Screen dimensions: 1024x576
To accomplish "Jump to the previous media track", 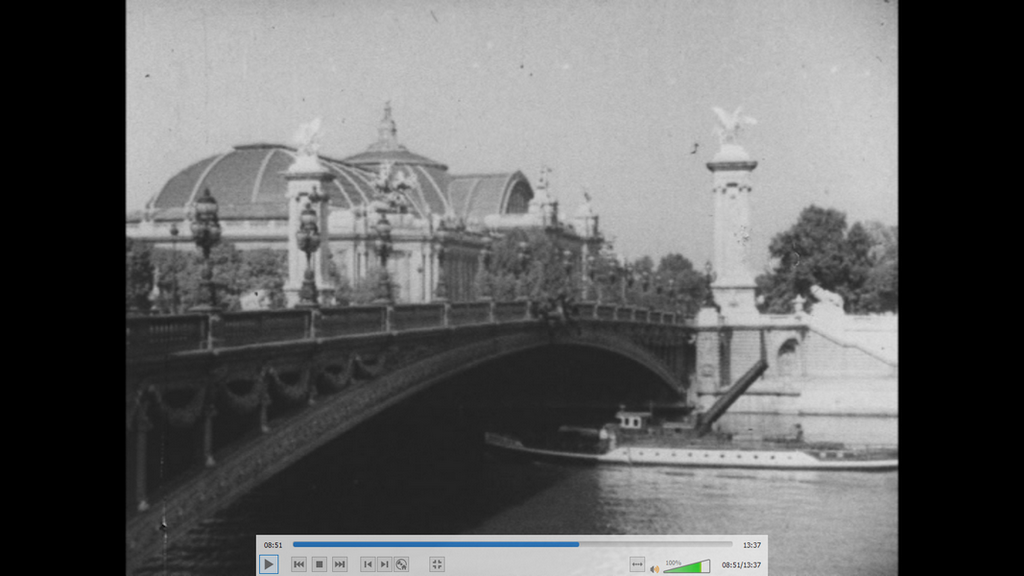I will pyautogui.click(x=298, y=564).
